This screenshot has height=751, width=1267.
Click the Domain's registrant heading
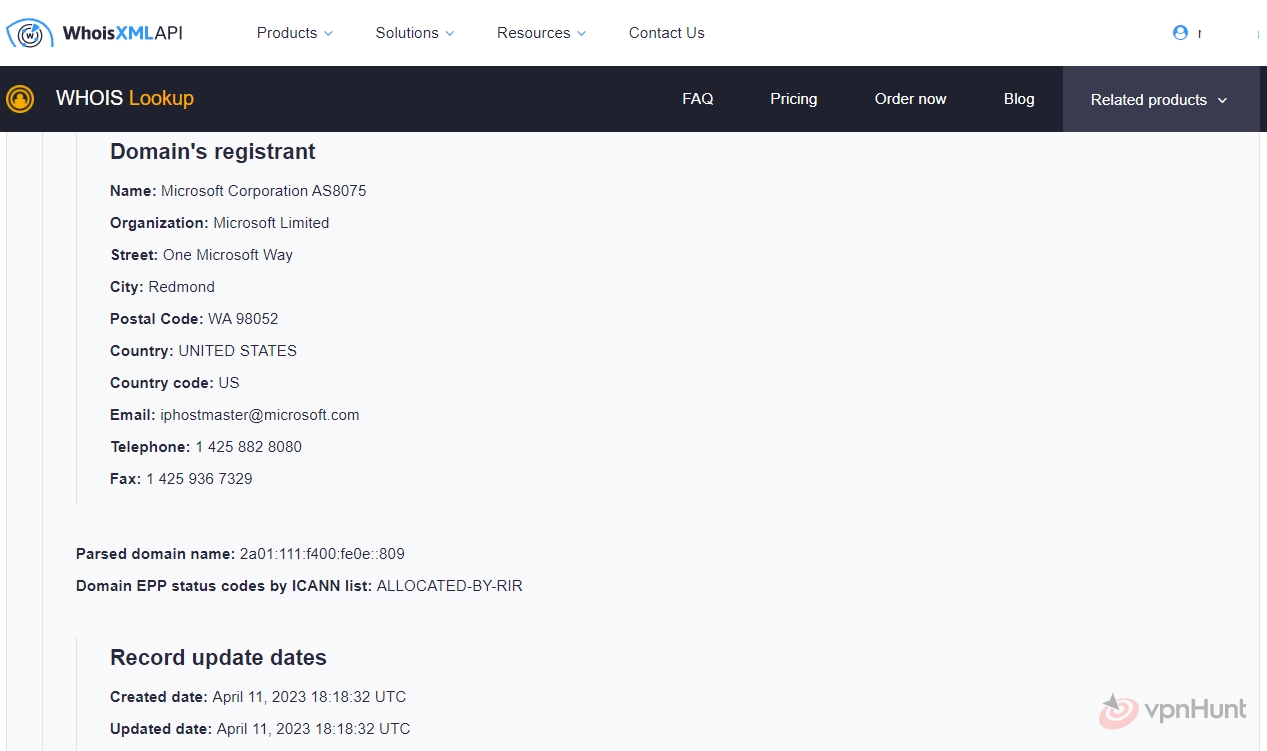click(213, 152)
